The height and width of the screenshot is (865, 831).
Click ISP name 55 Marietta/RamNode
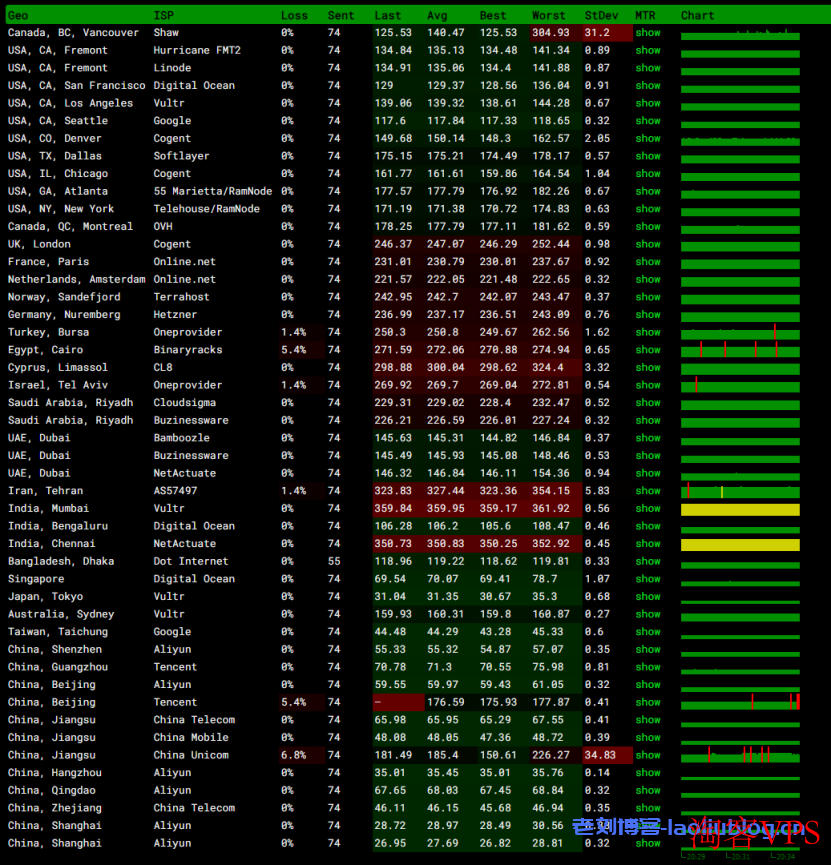click(212, 191)
